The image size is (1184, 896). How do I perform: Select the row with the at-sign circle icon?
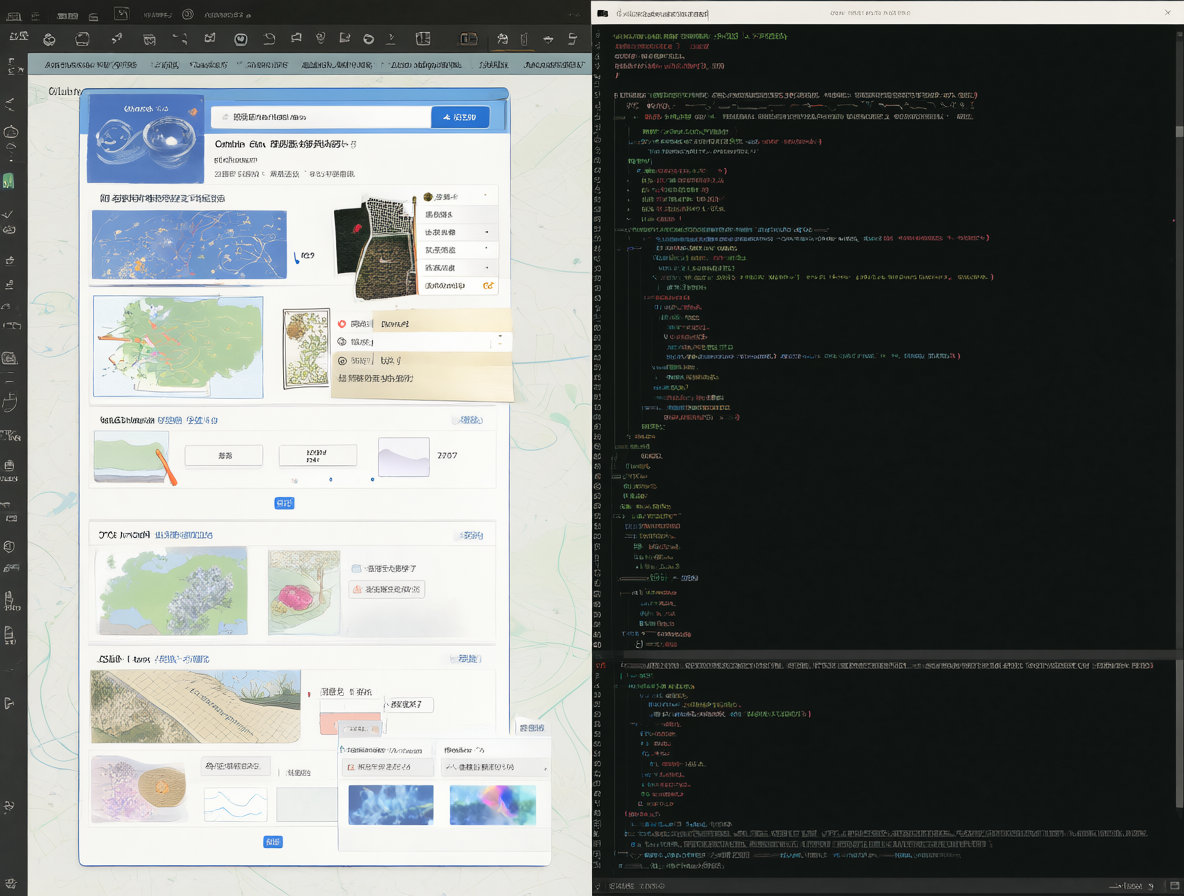pos(423,361)
